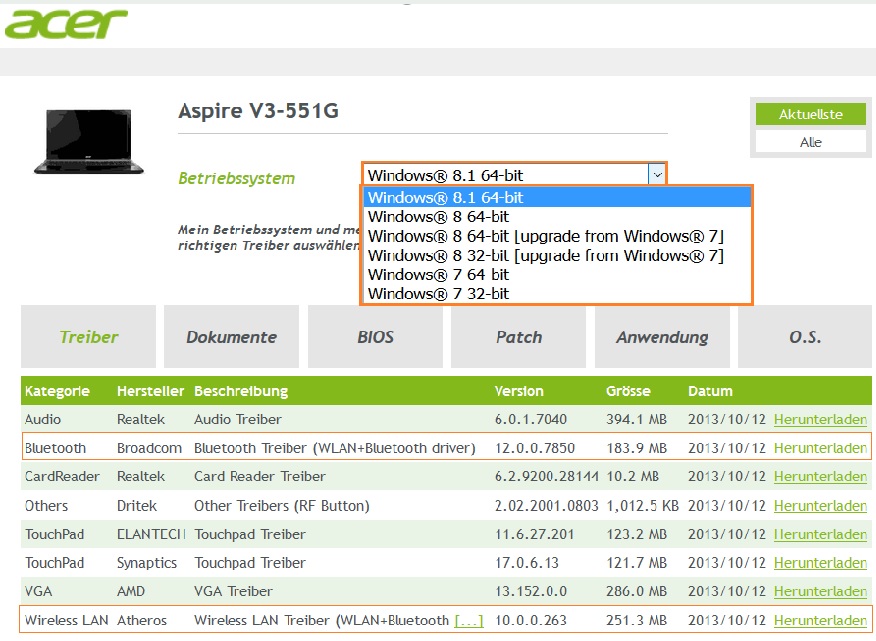Click version 6.2.9200.28144 in CardReader row
Viewport: 876px width, 641px height.
(x=546, y=476)
